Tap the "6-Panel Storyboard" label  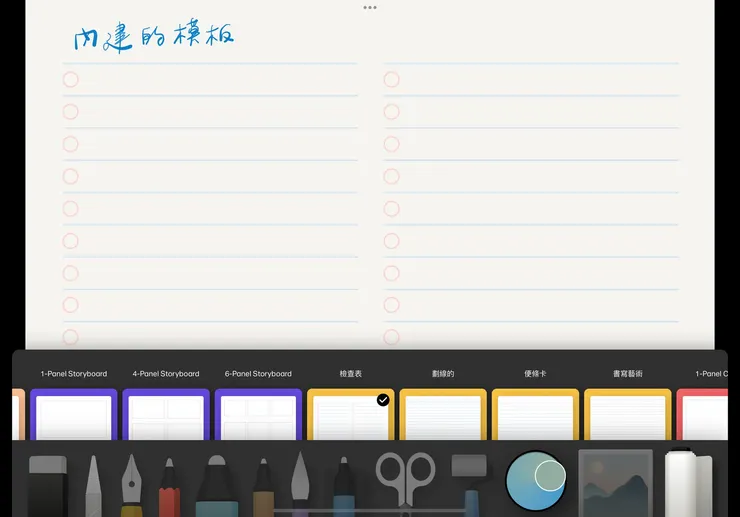point(258,373)
